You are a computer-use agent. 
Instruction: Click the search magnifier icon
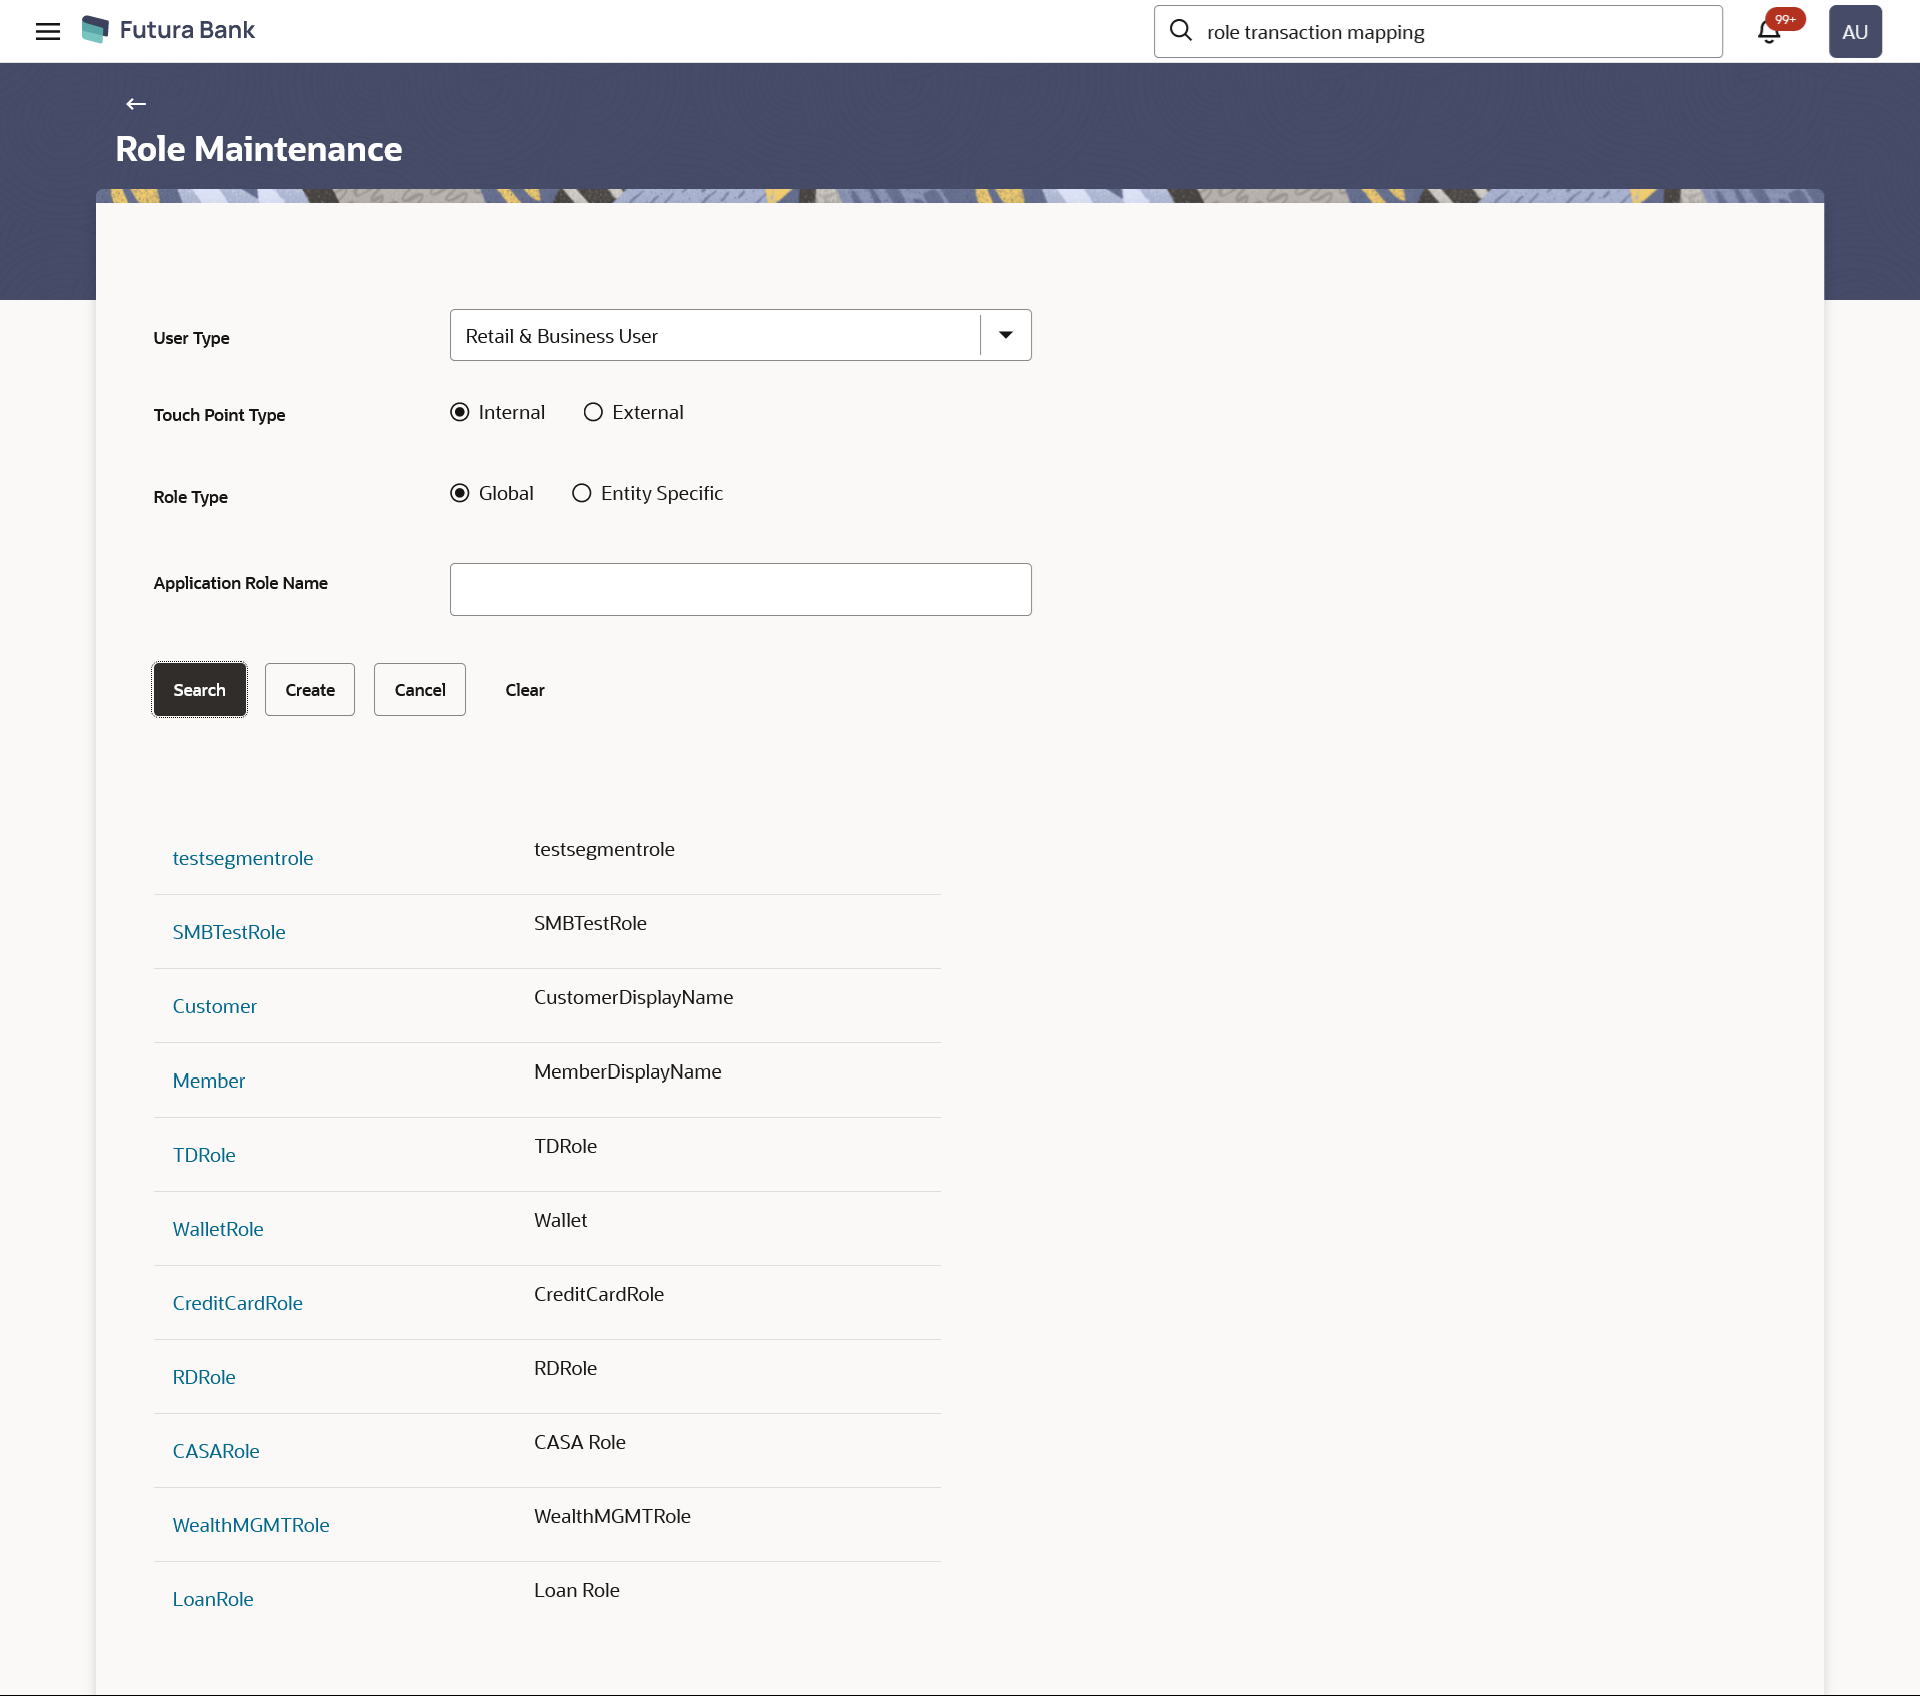[1181, 31]
